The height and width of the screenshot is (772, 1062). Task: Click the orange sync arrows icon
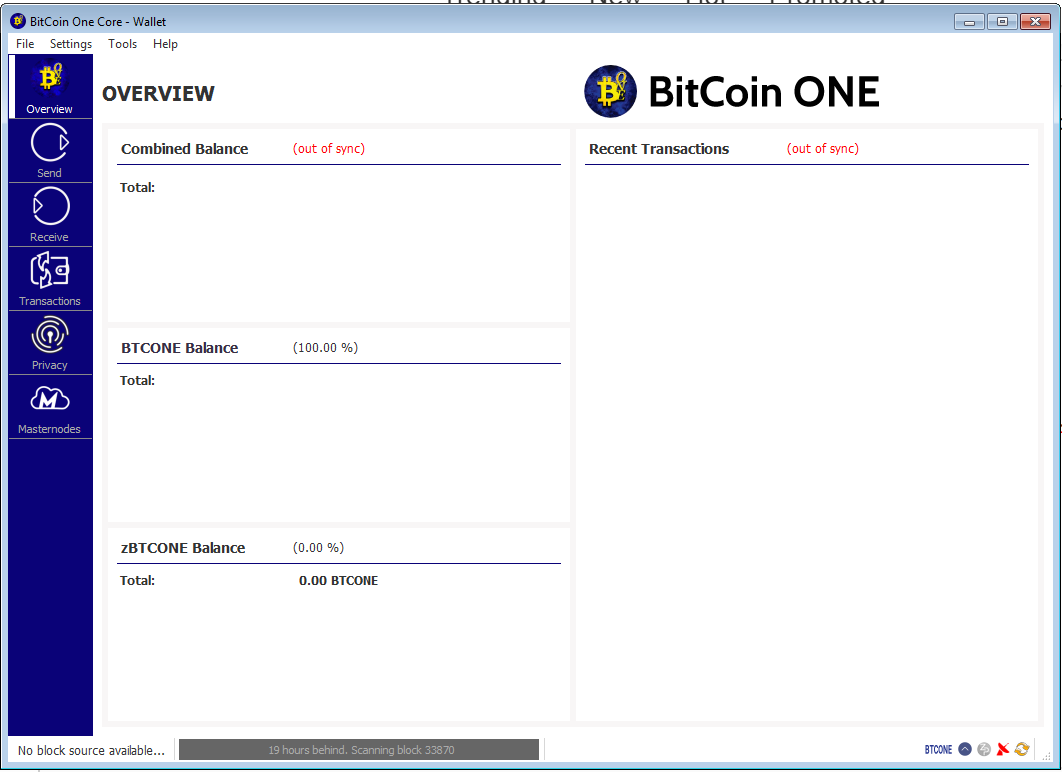click(x=1022, y=749)
